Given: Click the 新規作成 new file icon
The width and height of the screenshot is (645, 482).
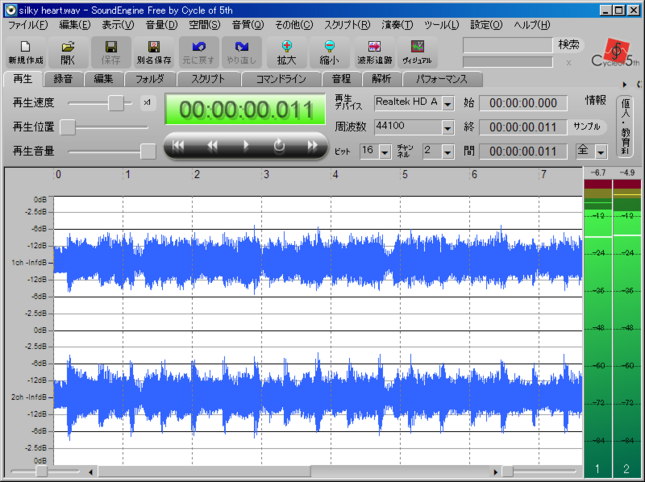Looking at the screenshot, I should point(26,52).
